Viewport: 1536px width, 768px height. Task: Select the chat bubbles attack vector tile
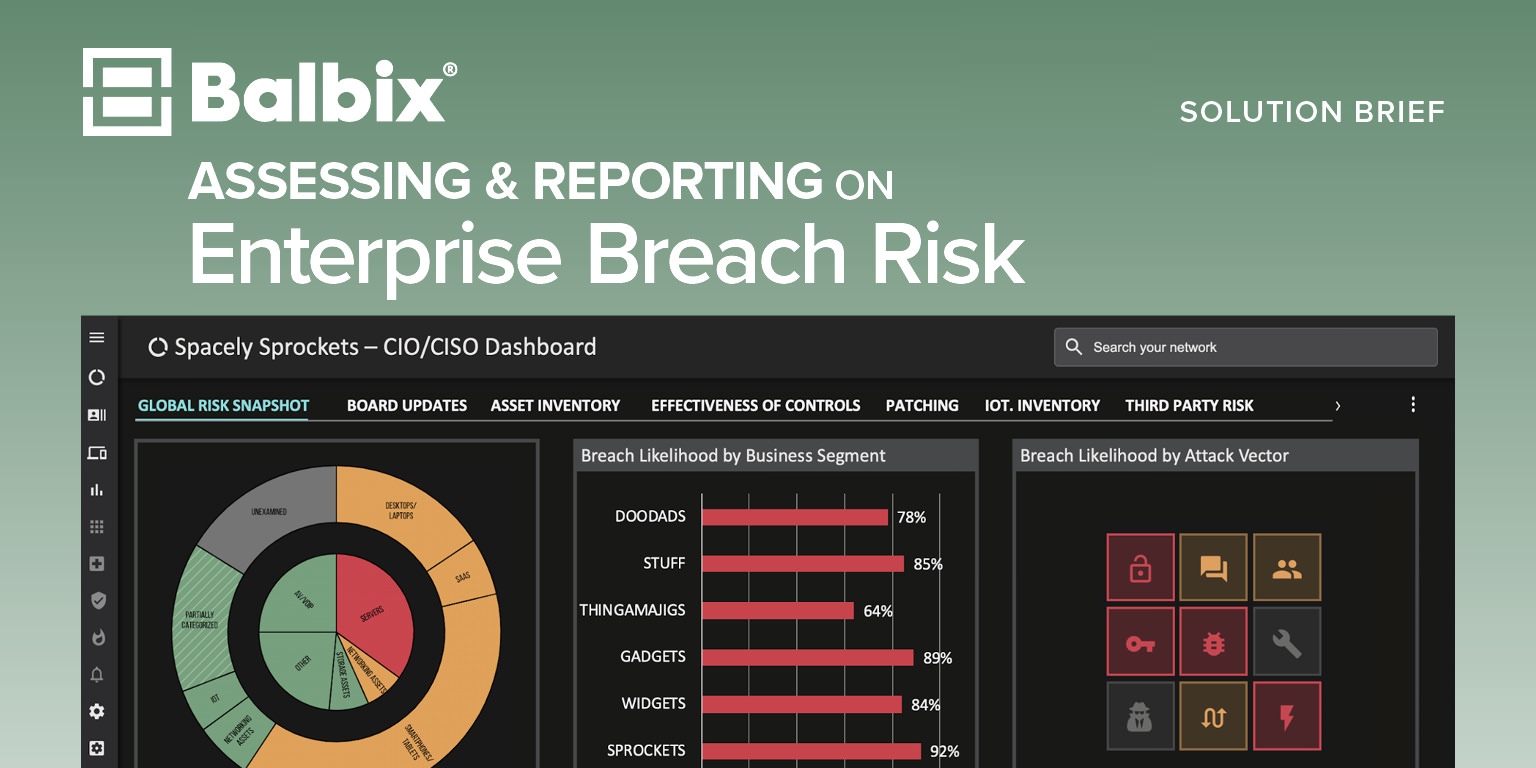tap(1214, 568)
